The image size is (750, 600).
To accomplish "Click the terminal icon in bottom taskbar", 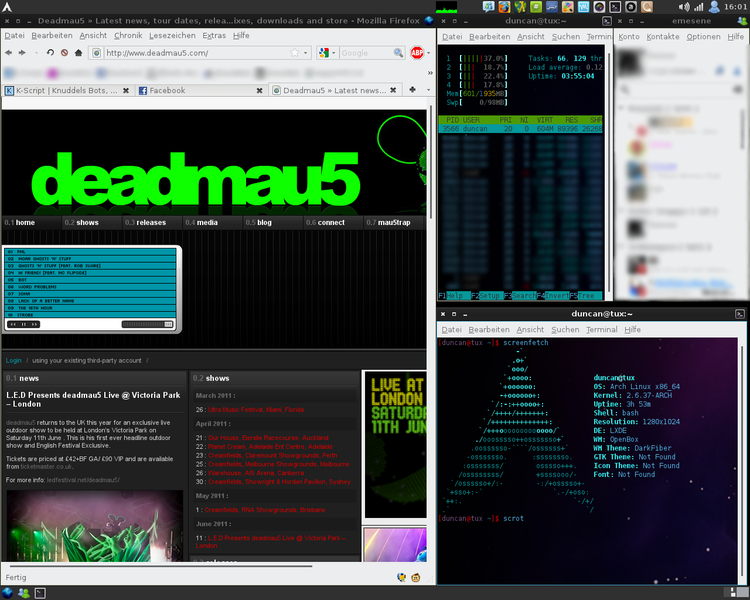I will [40, 593].
